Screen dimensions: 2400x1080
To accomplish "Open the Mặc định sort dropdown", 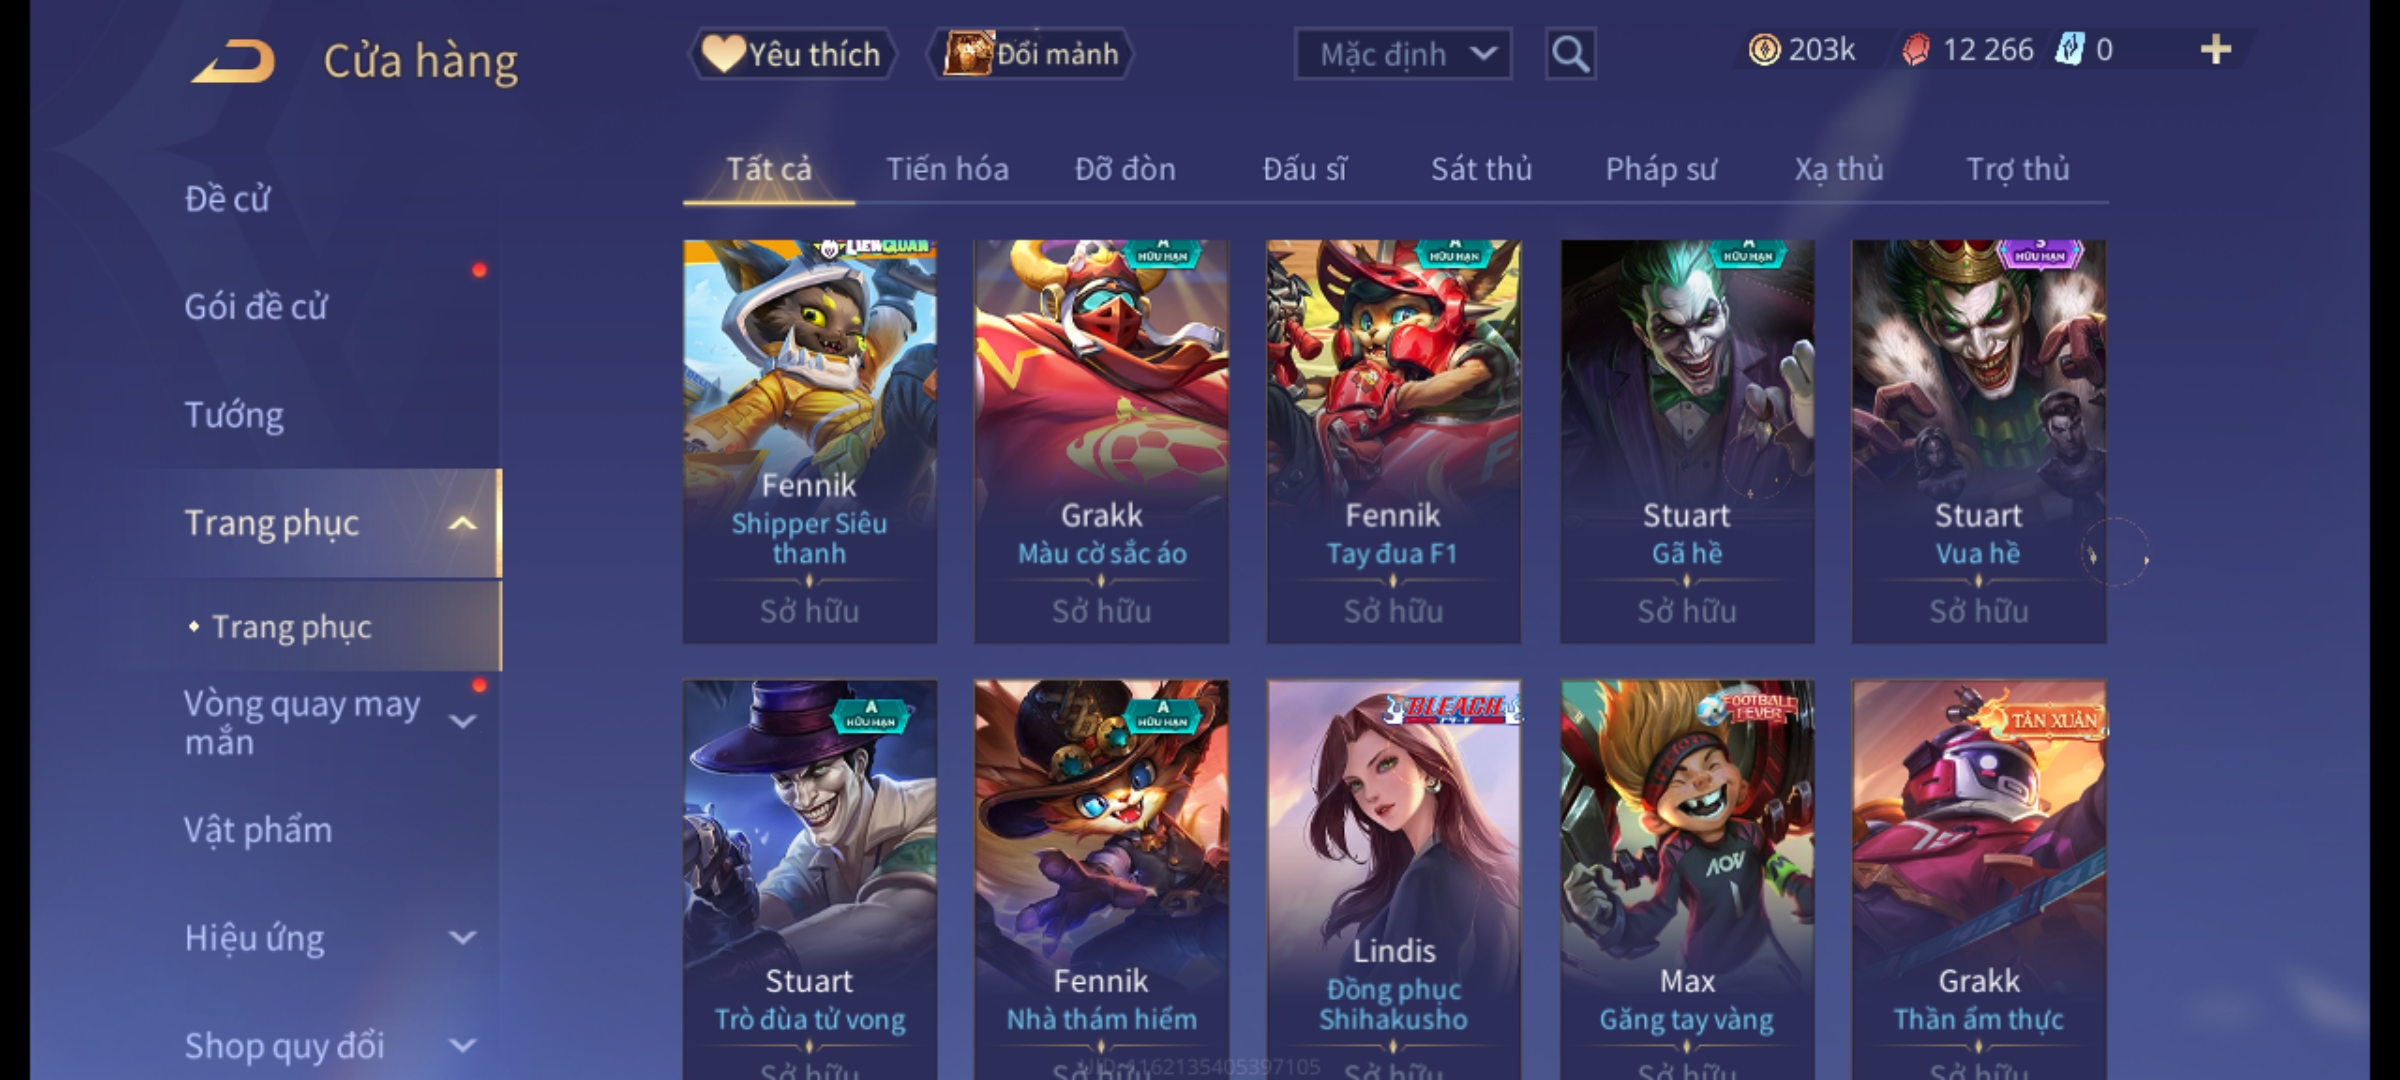I will (x=1403, y=54).
